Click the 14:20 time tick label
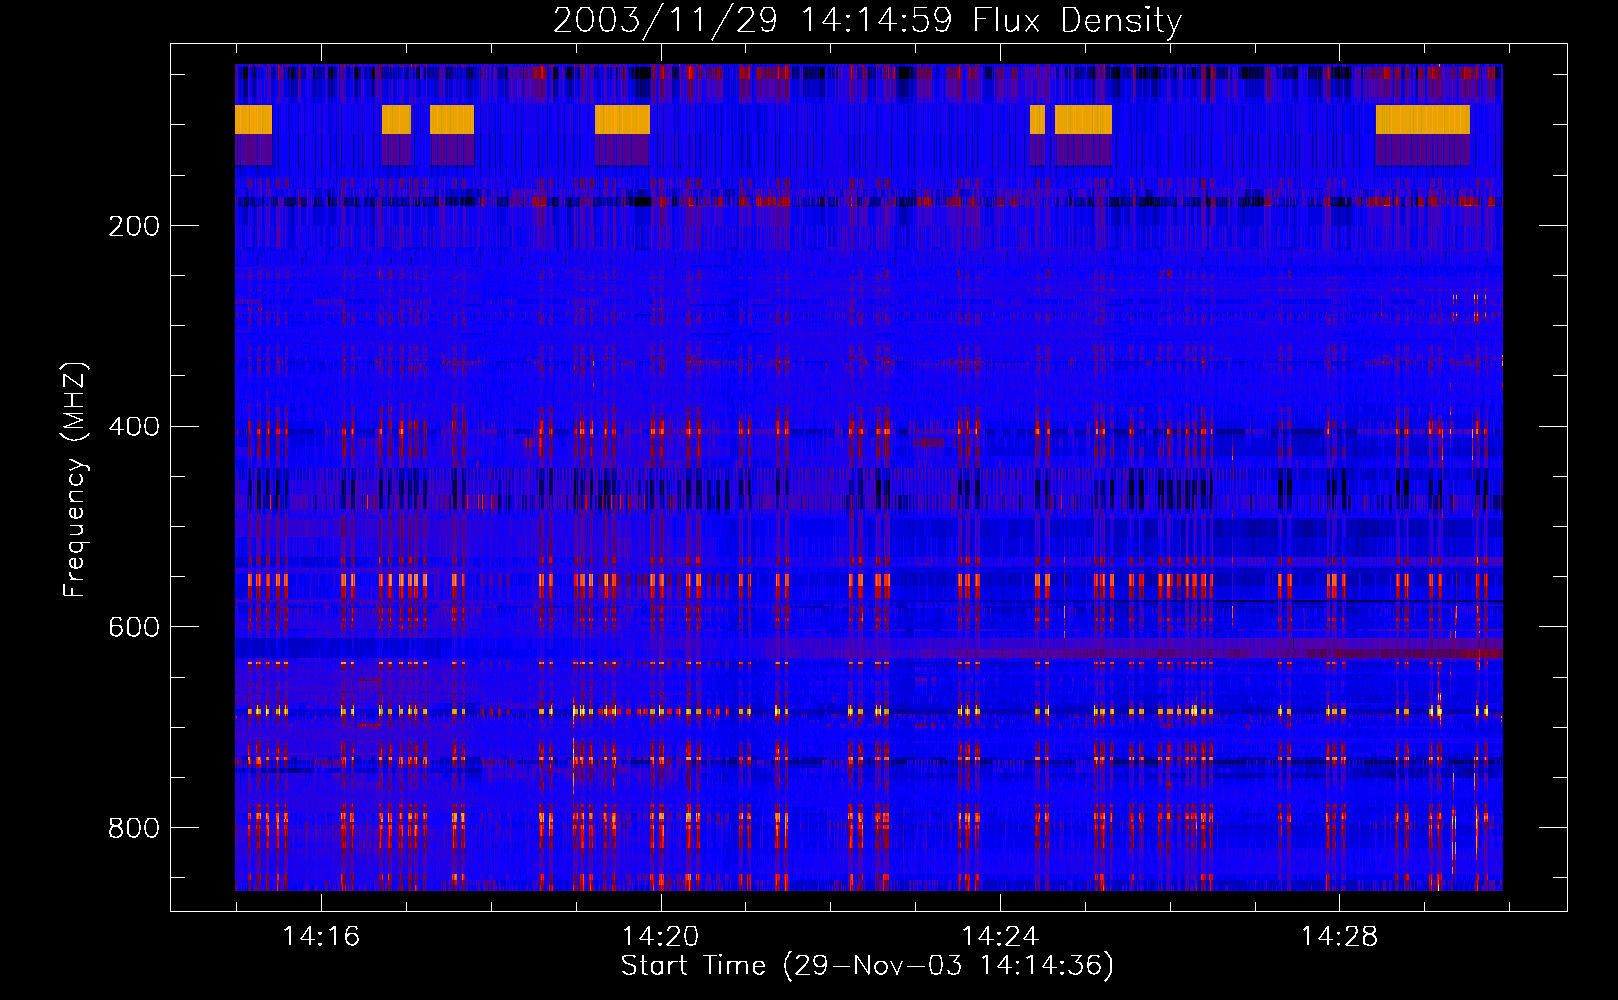 tap(660, 937)
